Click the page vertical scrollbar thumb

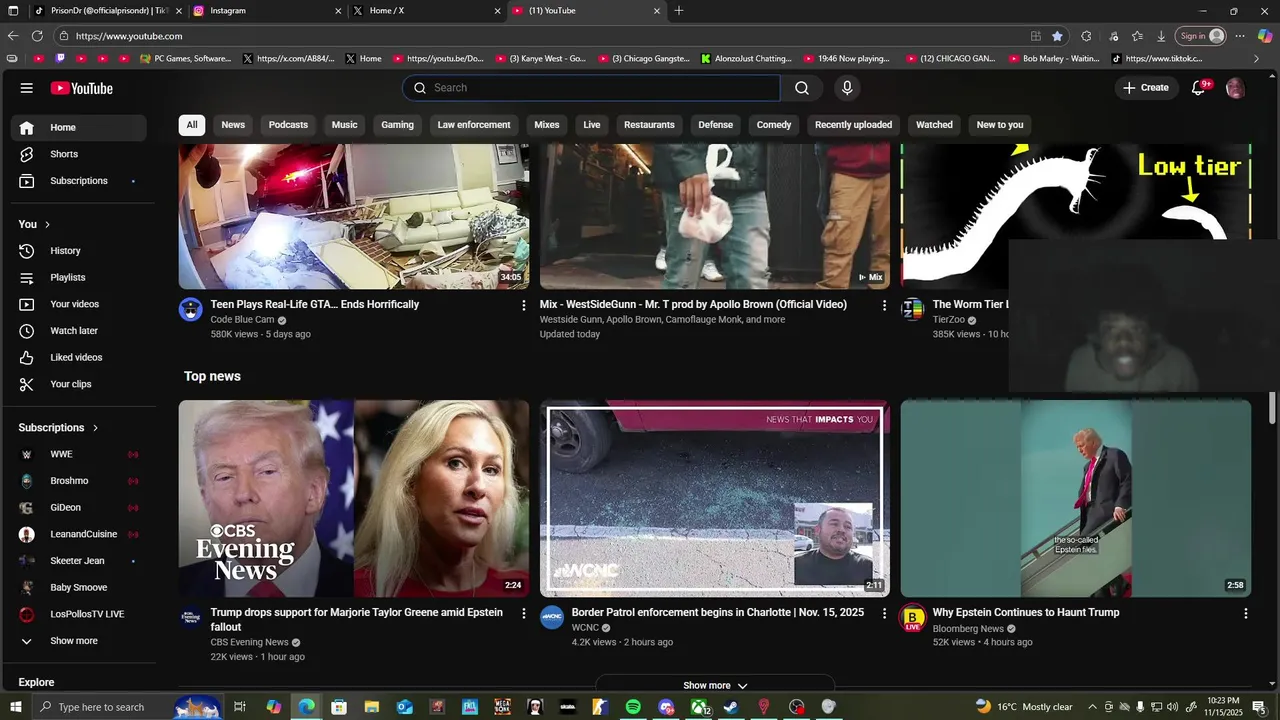pyautogui.click(x=1273, y=408)
